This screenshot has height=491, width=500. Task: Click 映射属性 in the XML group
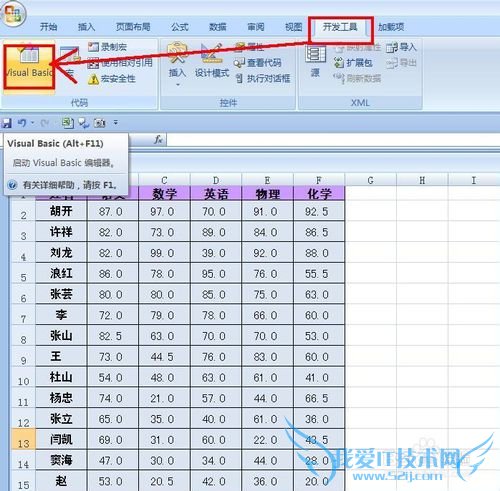[357, 47]
